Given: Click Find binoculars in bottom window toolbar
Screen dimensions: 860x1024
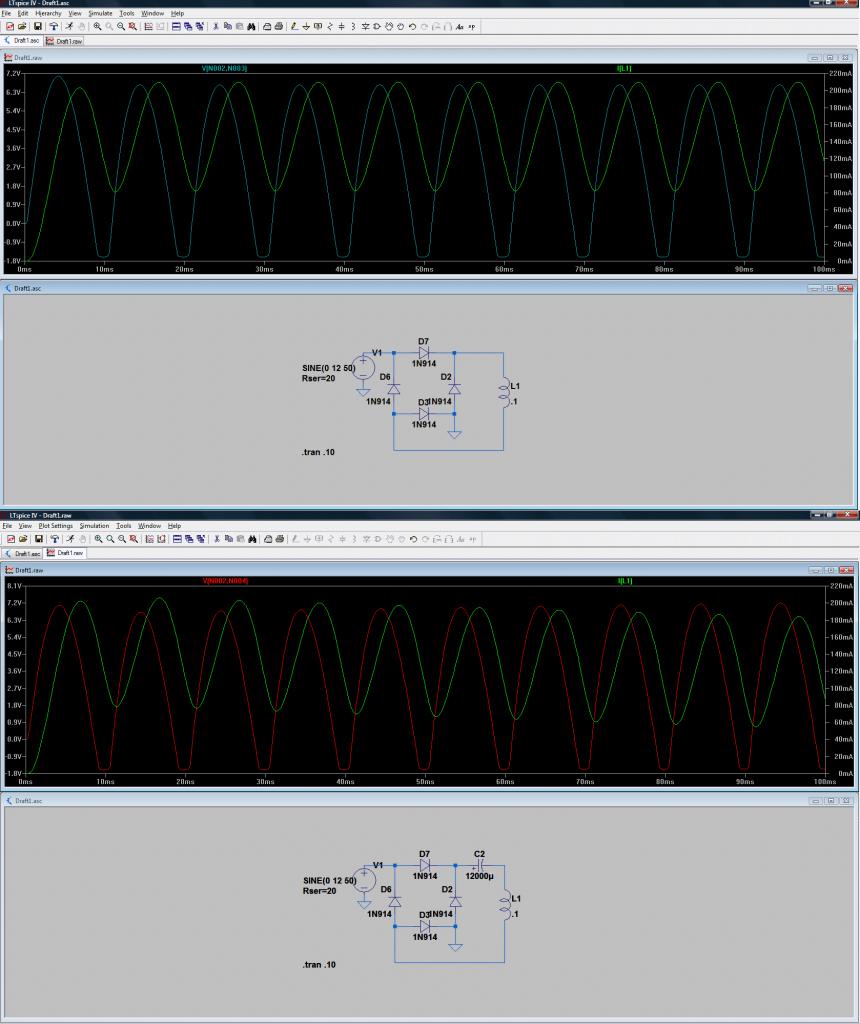Looking at the screenshot, I should tap(252, 539).
